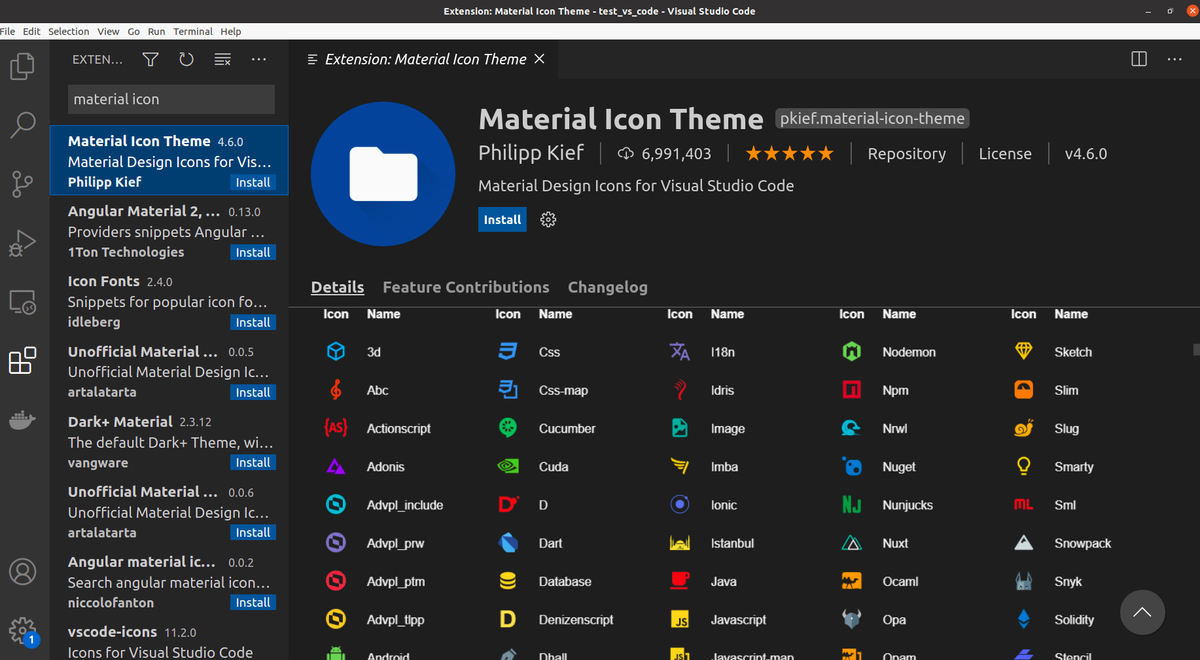Click the 3d cube icon in table
Image resolution: width=1200 pixels, height=660 pixels.
pyautogui.click(x=336, y=352)
